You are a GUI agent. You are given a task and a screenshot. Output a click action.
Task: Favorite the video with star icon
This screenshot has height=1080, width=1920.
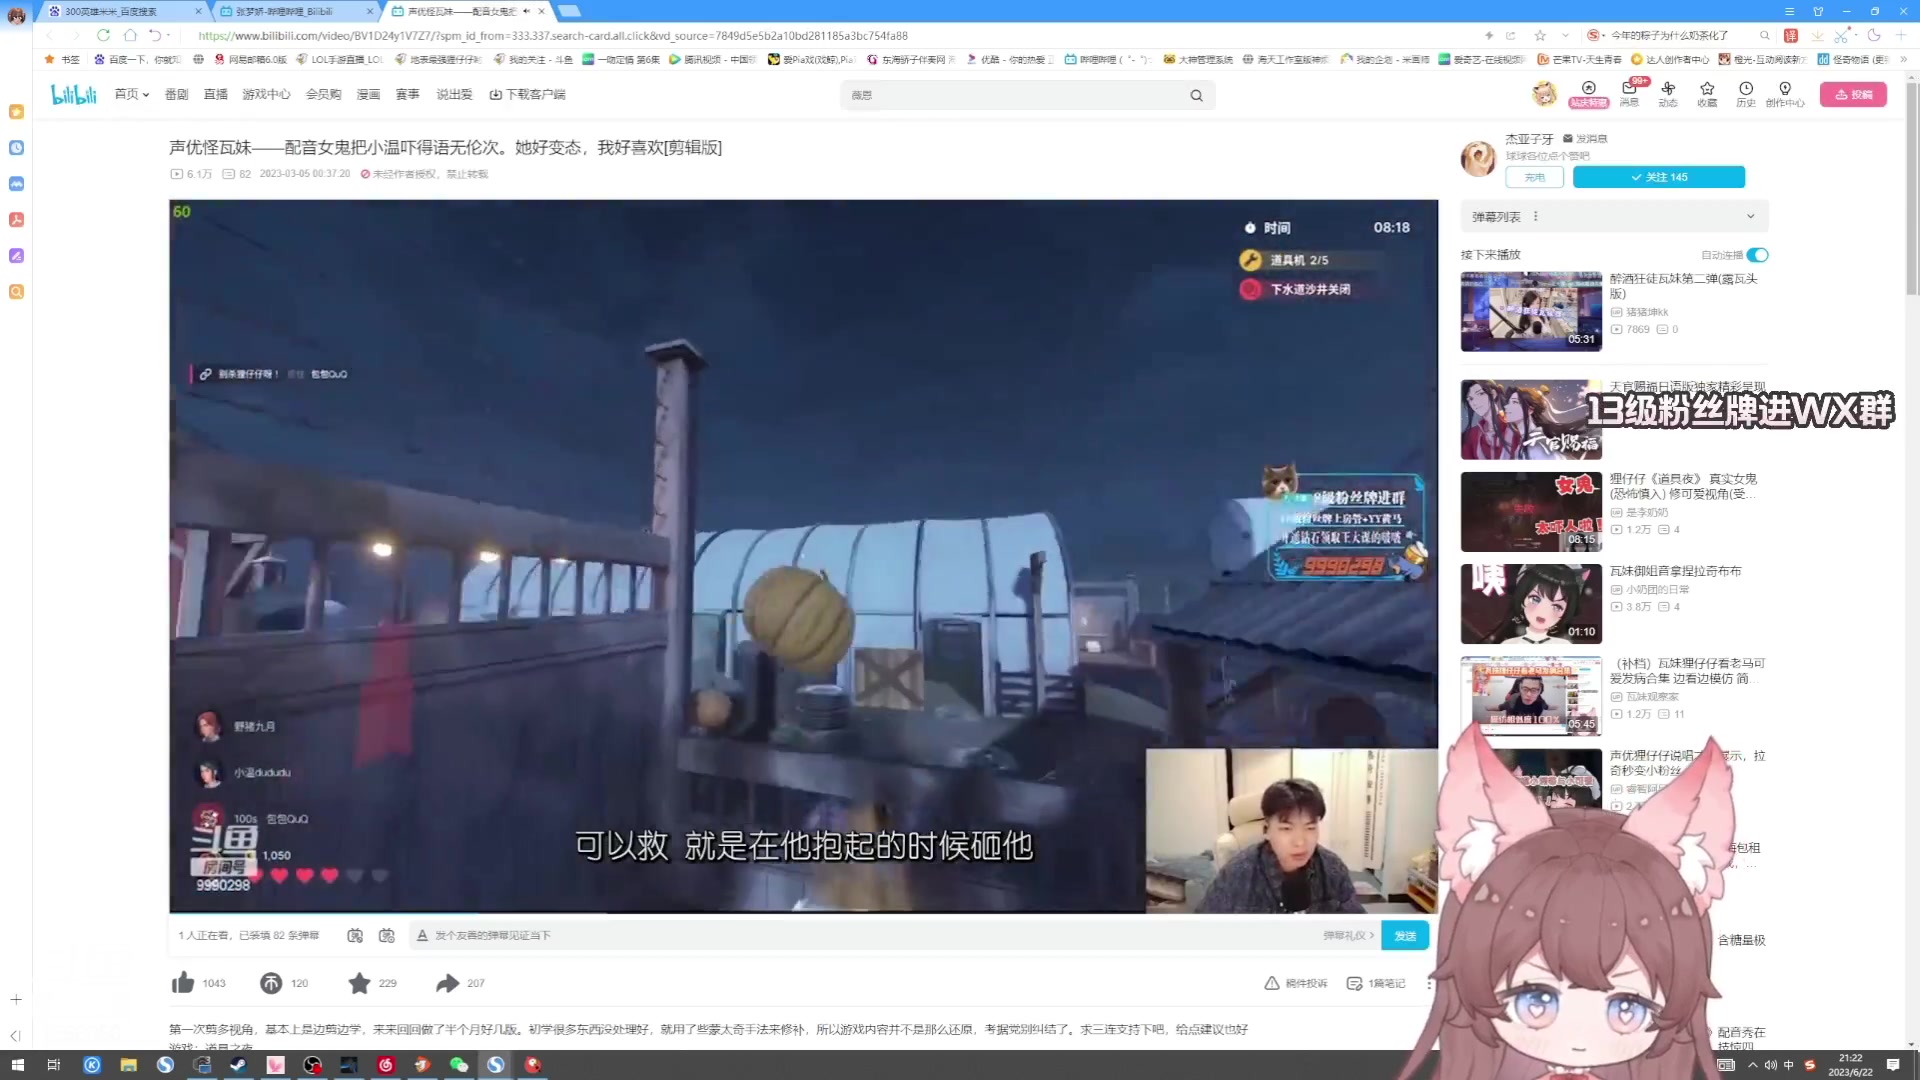[359, 983]
